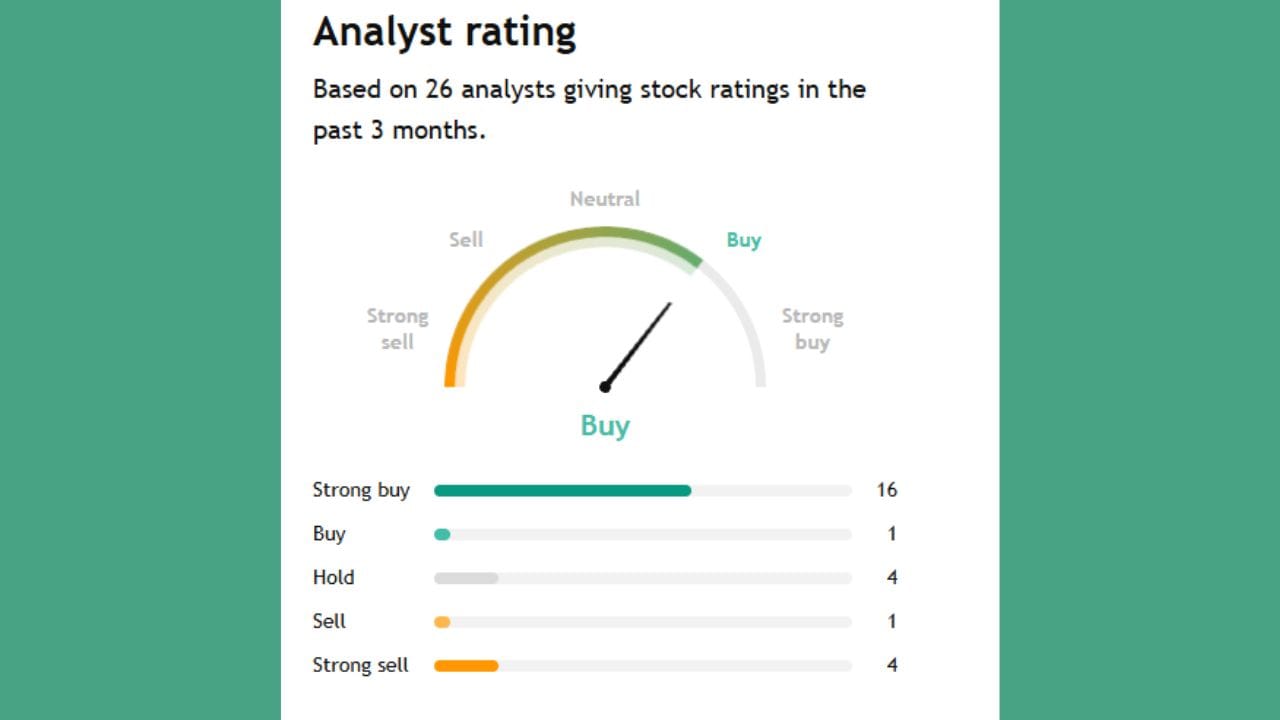Click the Hold row label
The image size is (1280, 720).
tap(333, 578)
